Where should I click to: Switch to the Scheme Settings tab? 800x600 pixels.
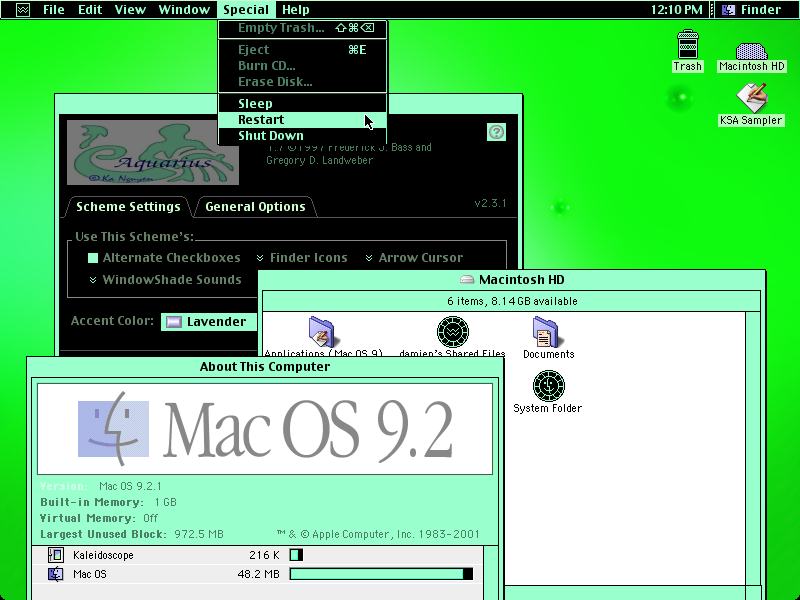click(x=128, y=207)
